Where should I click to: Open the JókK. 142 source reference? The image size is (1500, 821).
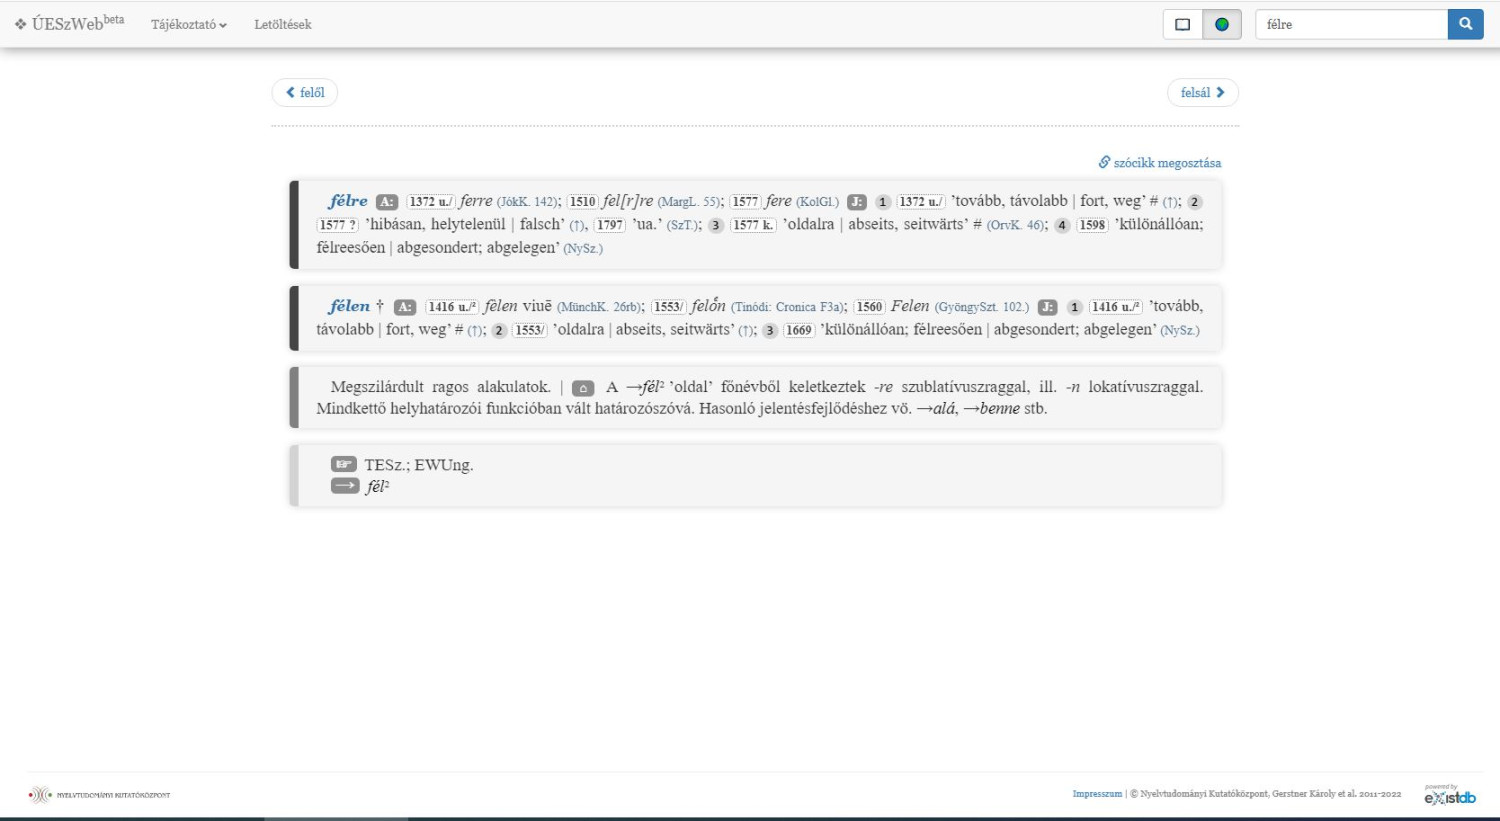(528, 202)
